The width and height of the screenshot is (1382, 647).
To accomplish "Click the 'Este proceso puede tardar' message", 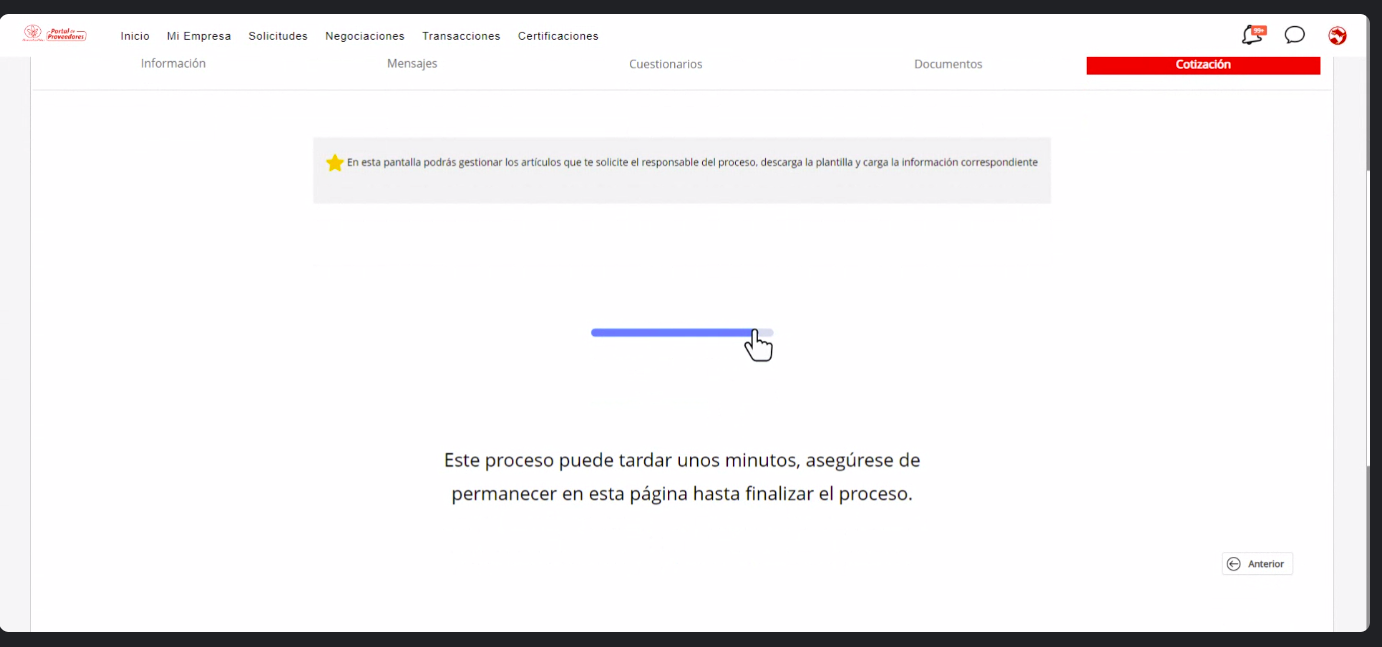I will 682,477.
